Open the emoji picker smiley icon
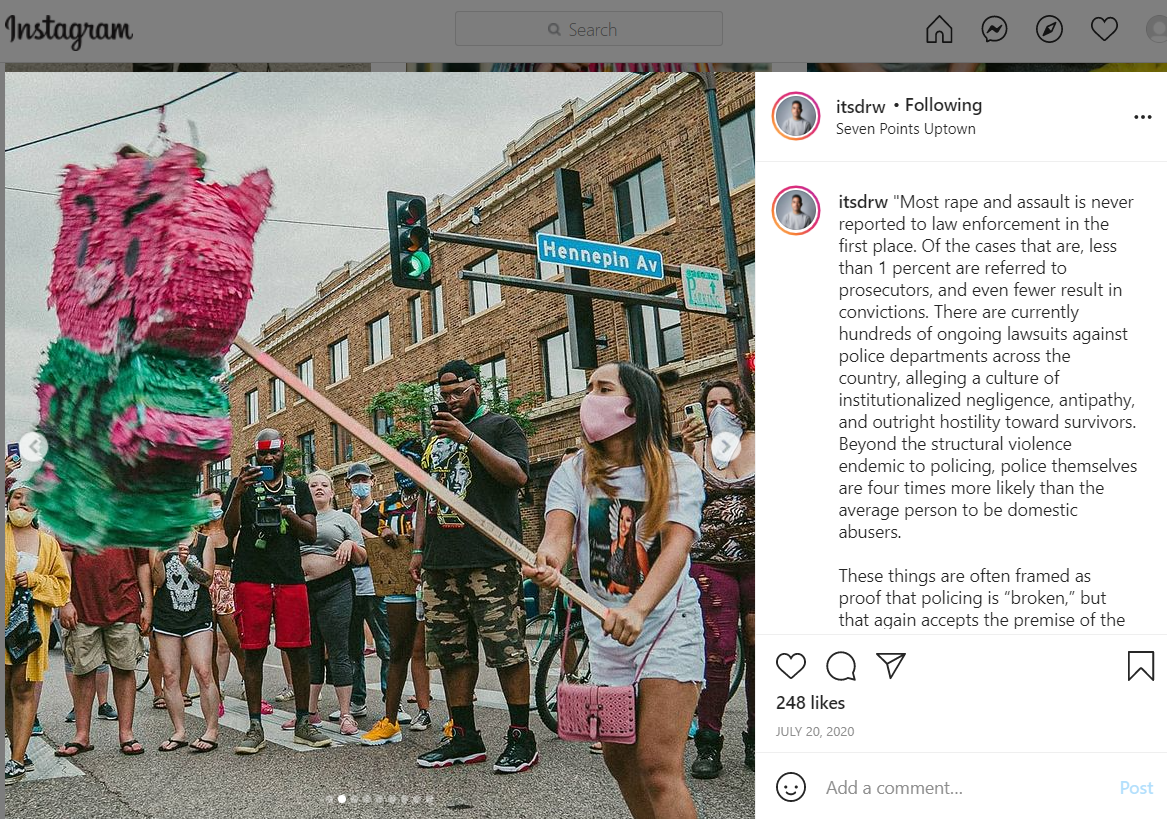 tap(790, 787)
